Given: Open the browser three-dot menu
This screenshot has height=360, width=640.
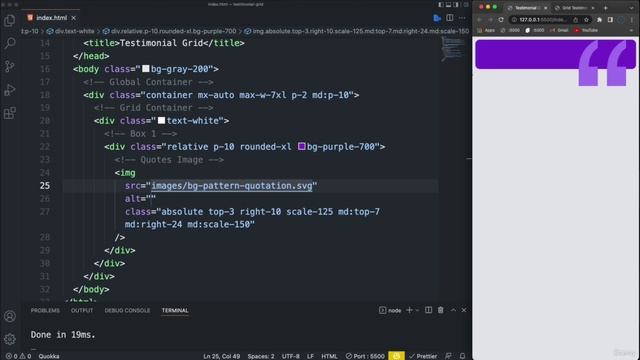Looking at the screenshot, I should [632, 20].
